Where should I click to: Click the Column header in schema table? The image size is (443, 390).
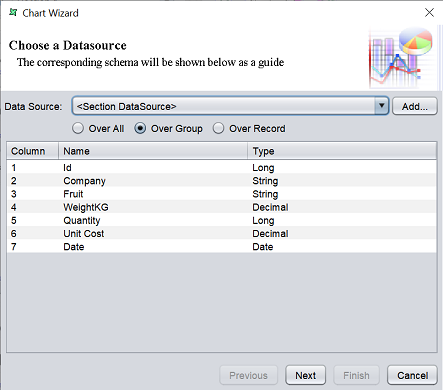point(33,151)
